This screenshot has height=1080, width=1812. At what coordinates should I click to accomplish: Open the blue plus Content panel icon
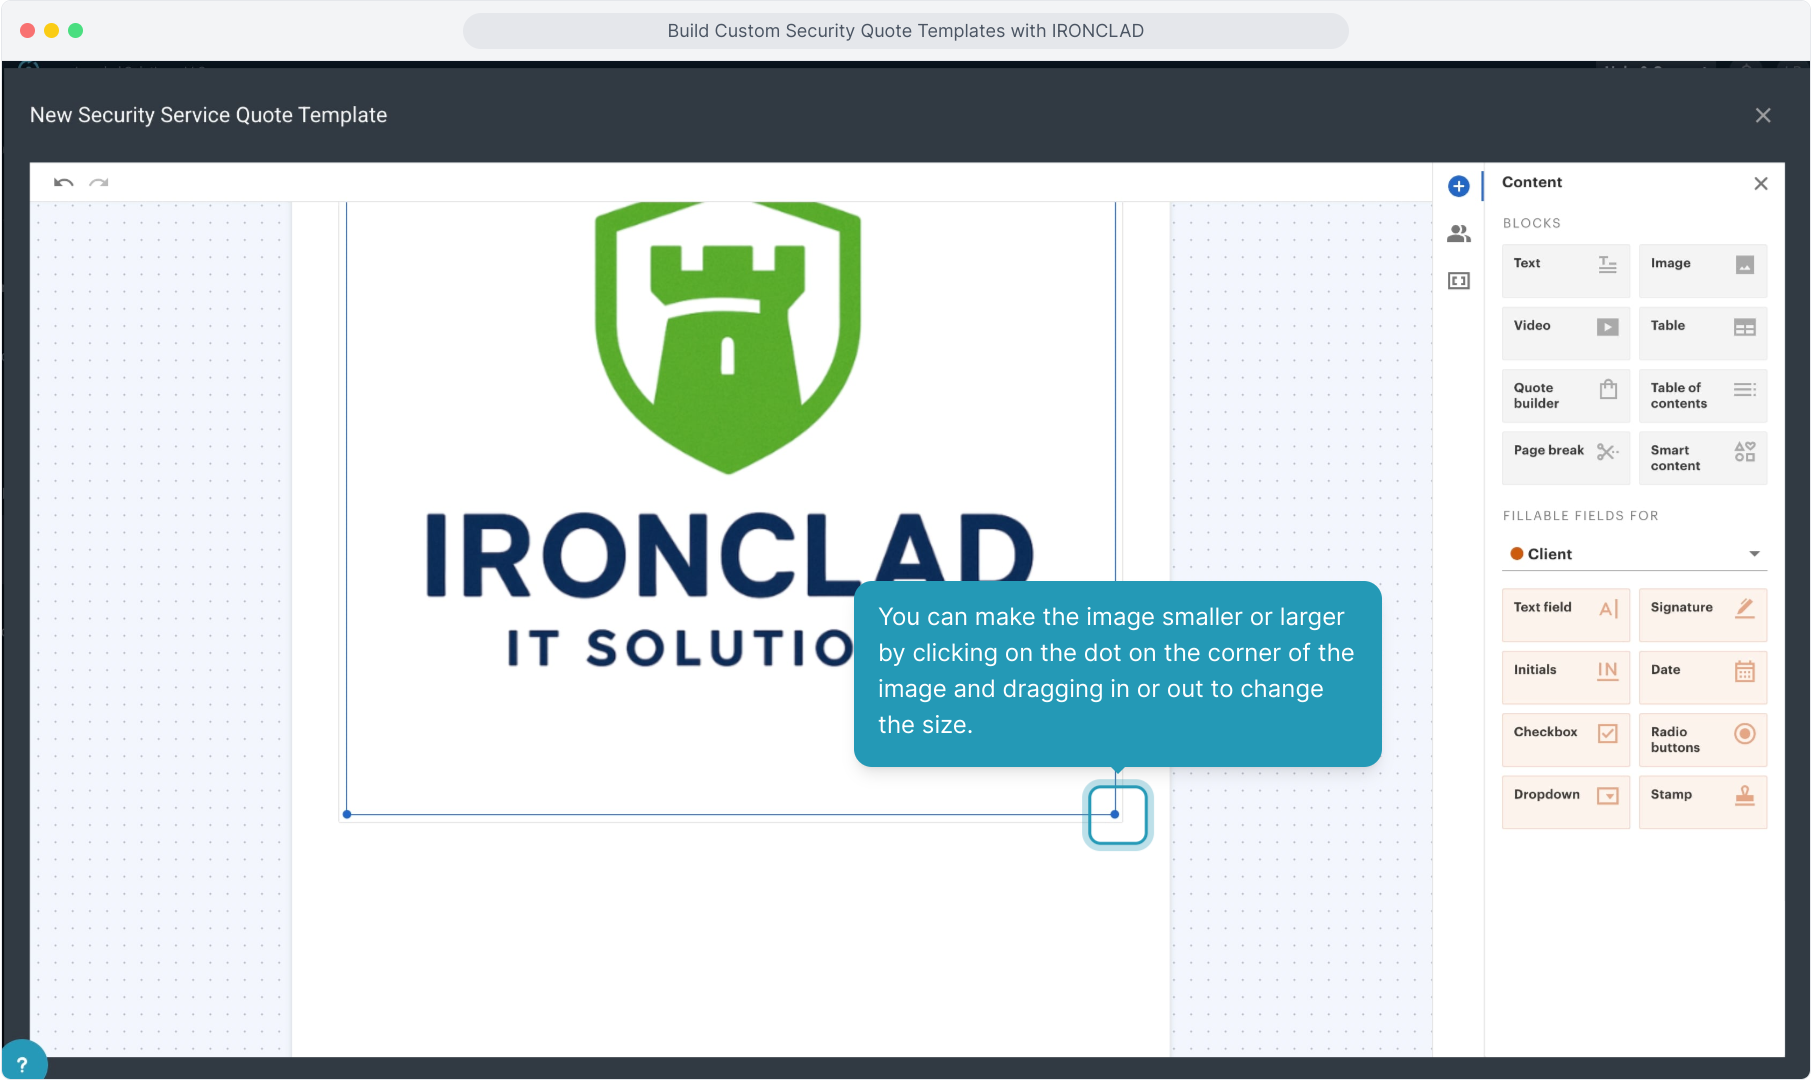pos(1458,186)
